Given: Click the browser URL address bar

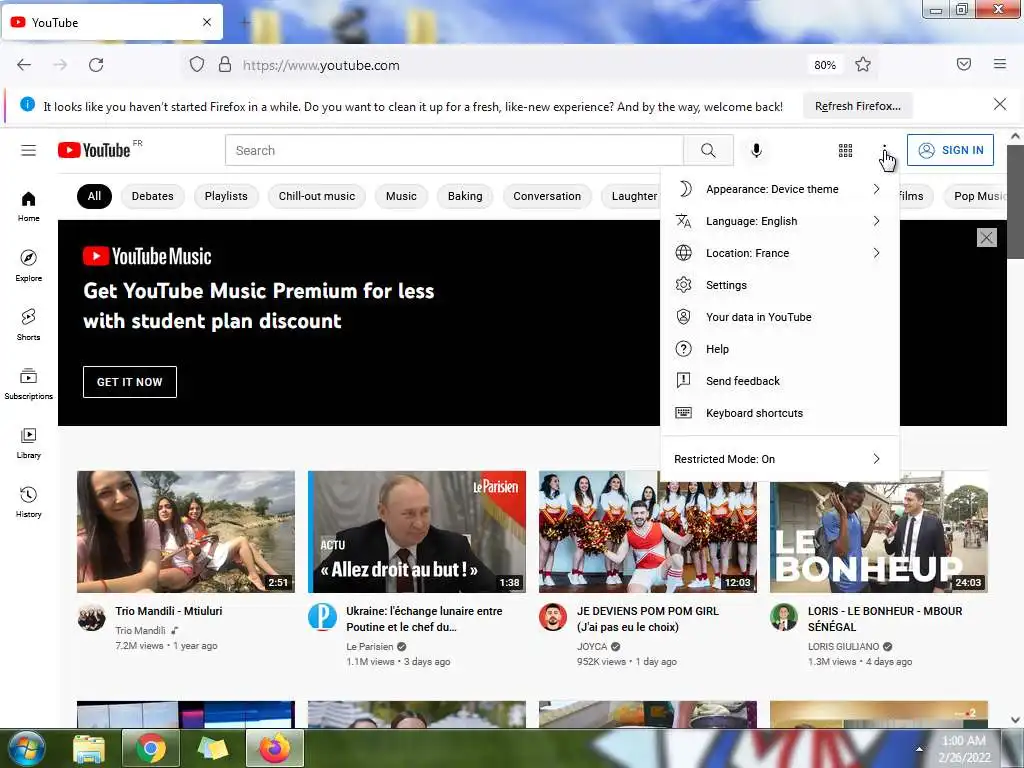Looking at the screenshot, I should point(496,65).
